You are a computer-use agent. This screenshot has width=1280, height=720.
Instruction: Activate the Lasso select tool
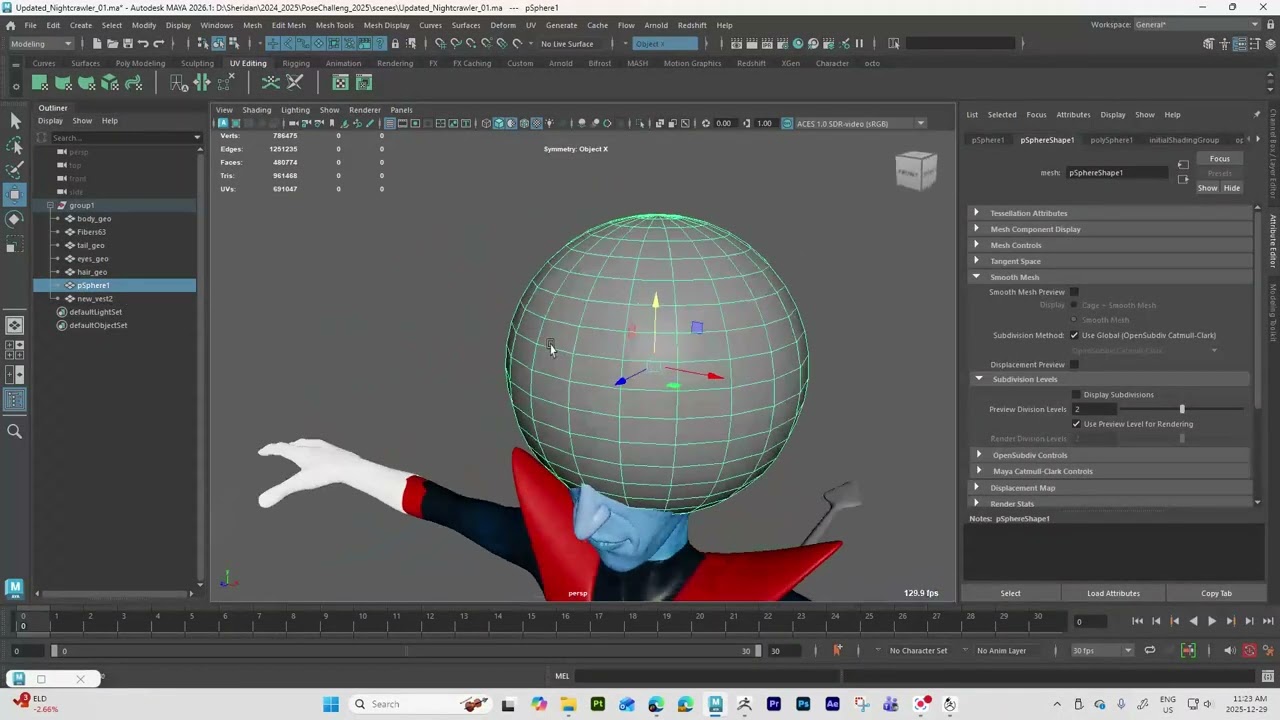click(x=15, y=145)
